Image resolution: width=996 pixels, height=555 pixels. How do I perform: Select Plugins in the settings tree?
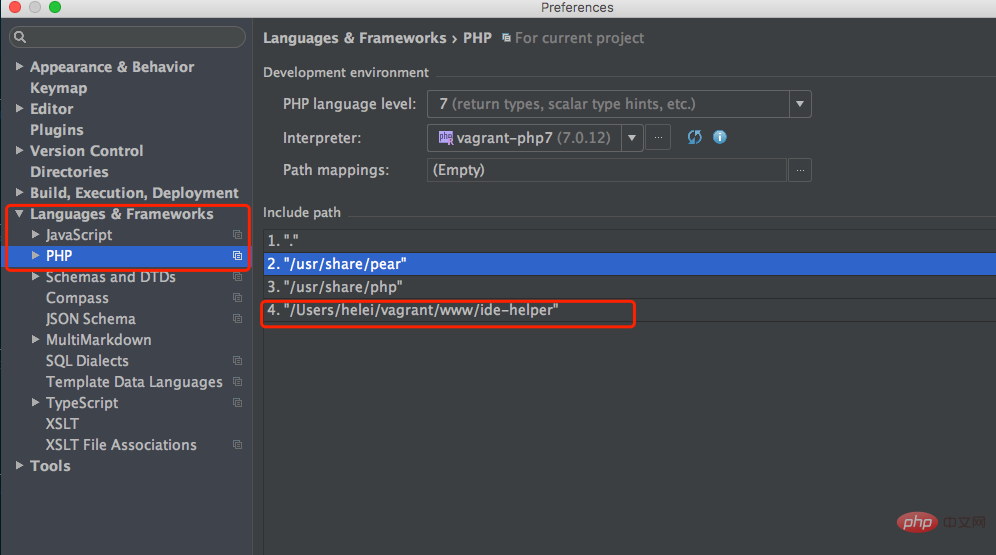click(x=56, y=130)
